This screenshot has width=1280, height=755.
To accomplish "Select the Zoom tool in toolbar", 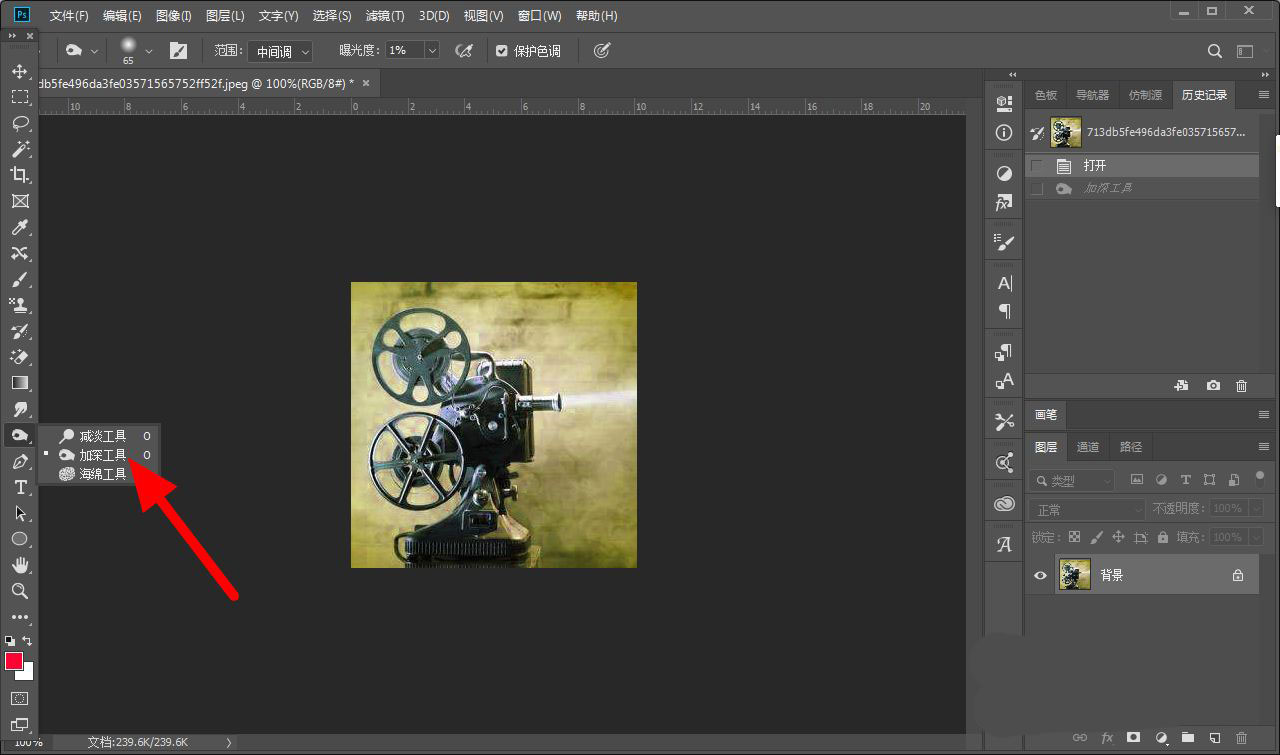I will (19, 591).
